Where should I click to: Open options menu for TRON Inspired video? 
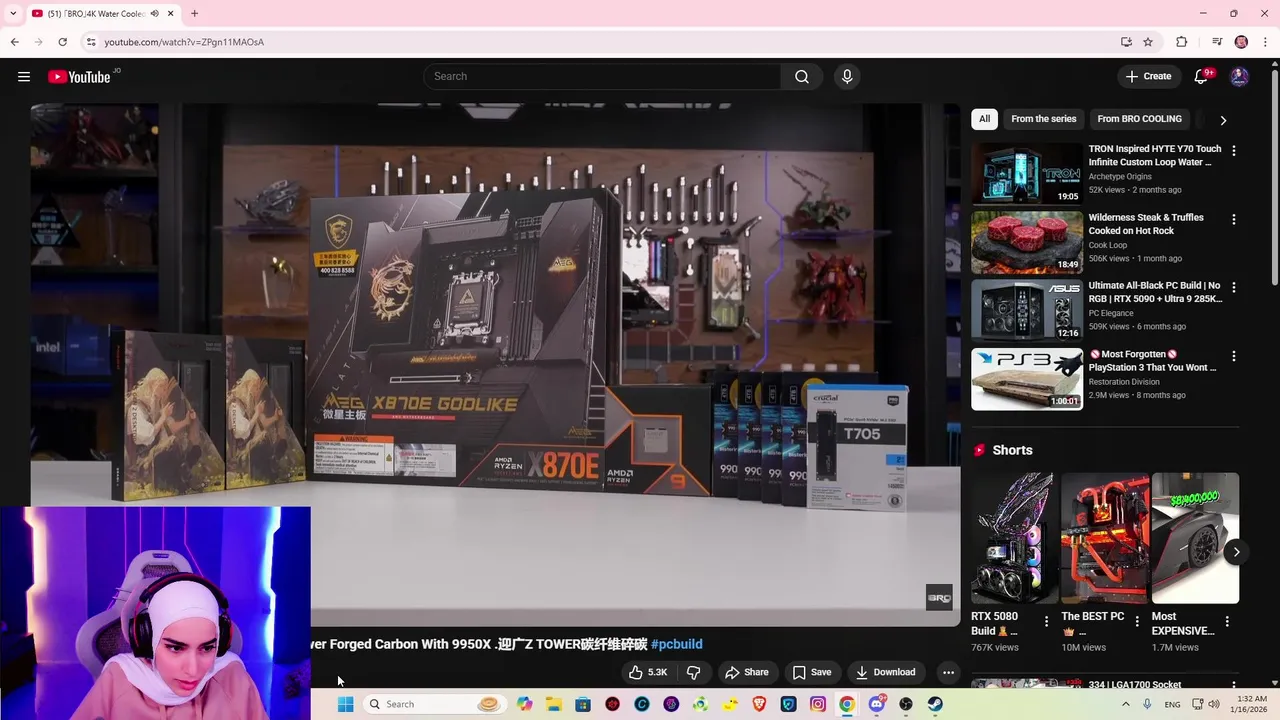point(1233,151)
